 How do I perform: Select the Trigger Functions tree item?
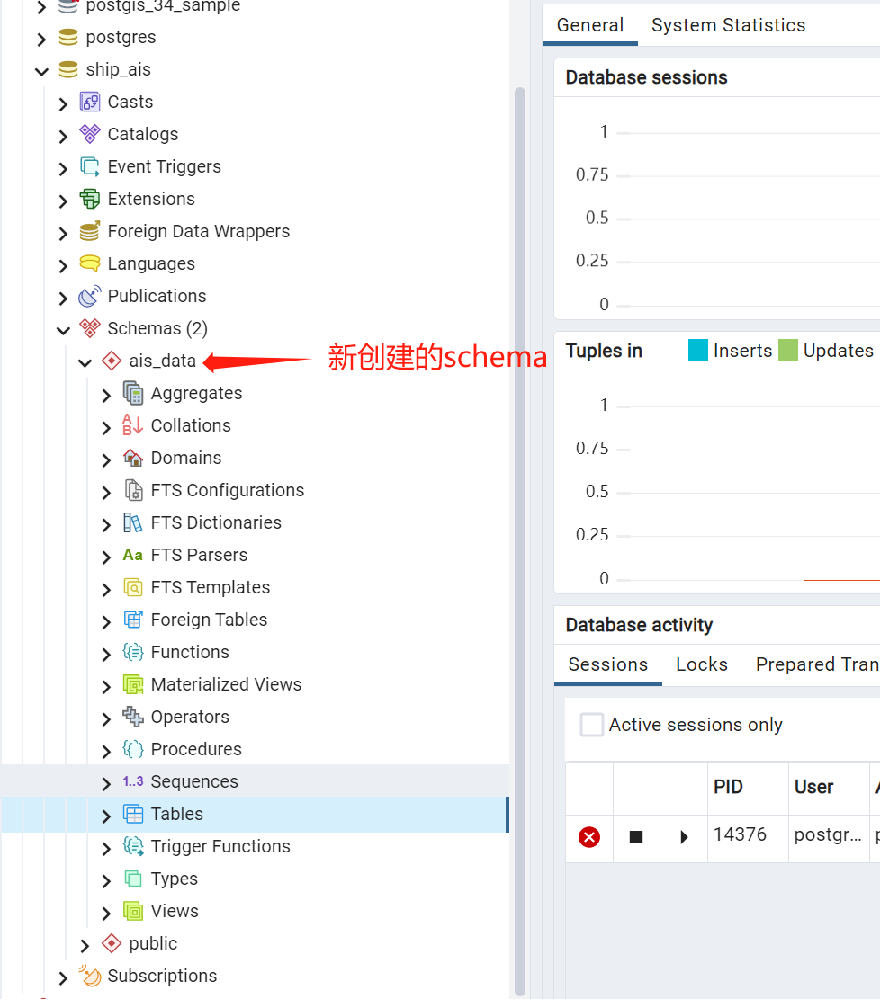point(221,846)
